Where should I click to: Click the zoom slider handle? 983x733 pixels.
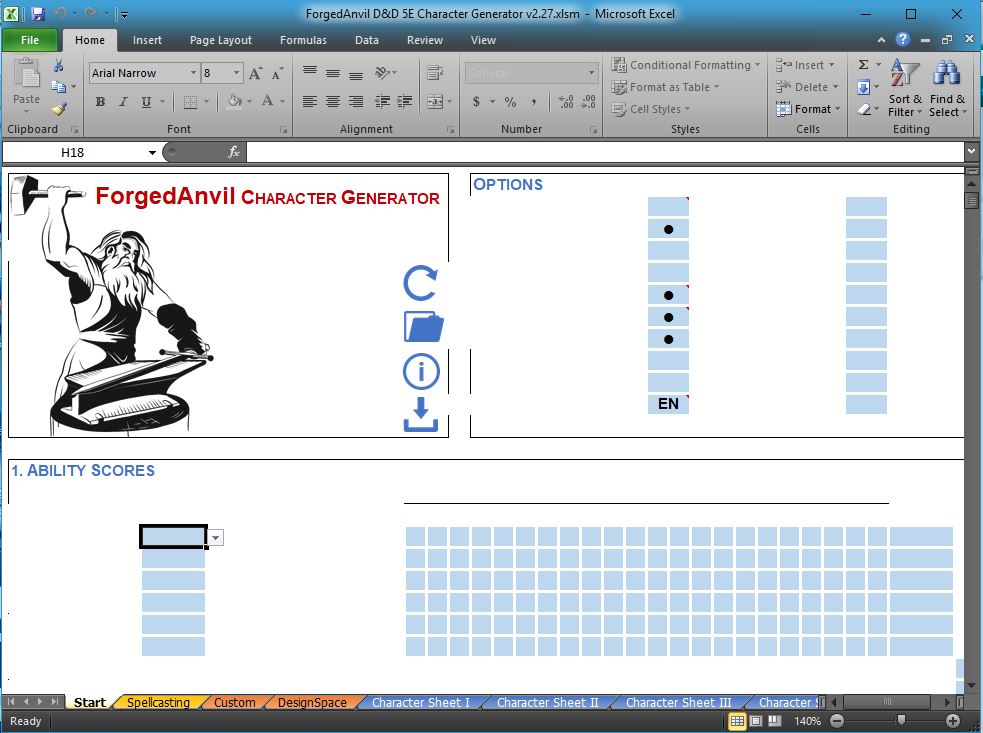(901, 720)
